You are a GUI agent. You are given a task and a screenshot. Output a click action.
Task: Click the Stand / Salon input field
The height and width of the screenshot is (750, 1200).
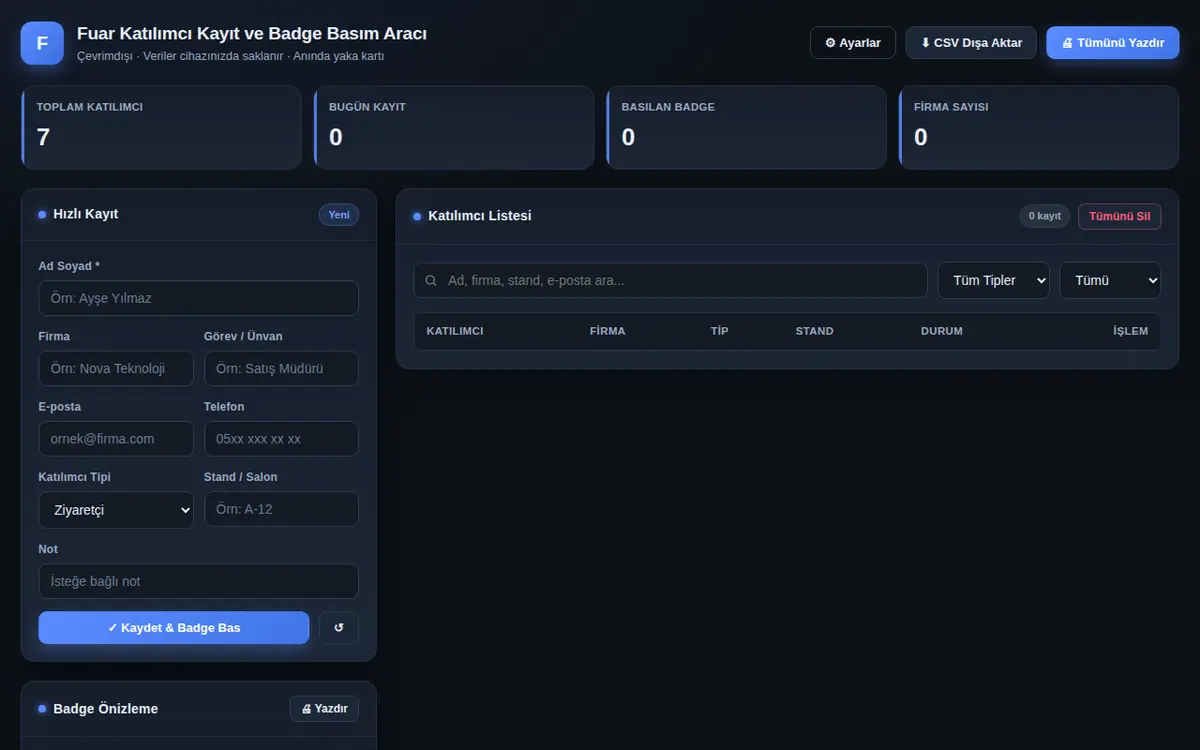(281, 509)
